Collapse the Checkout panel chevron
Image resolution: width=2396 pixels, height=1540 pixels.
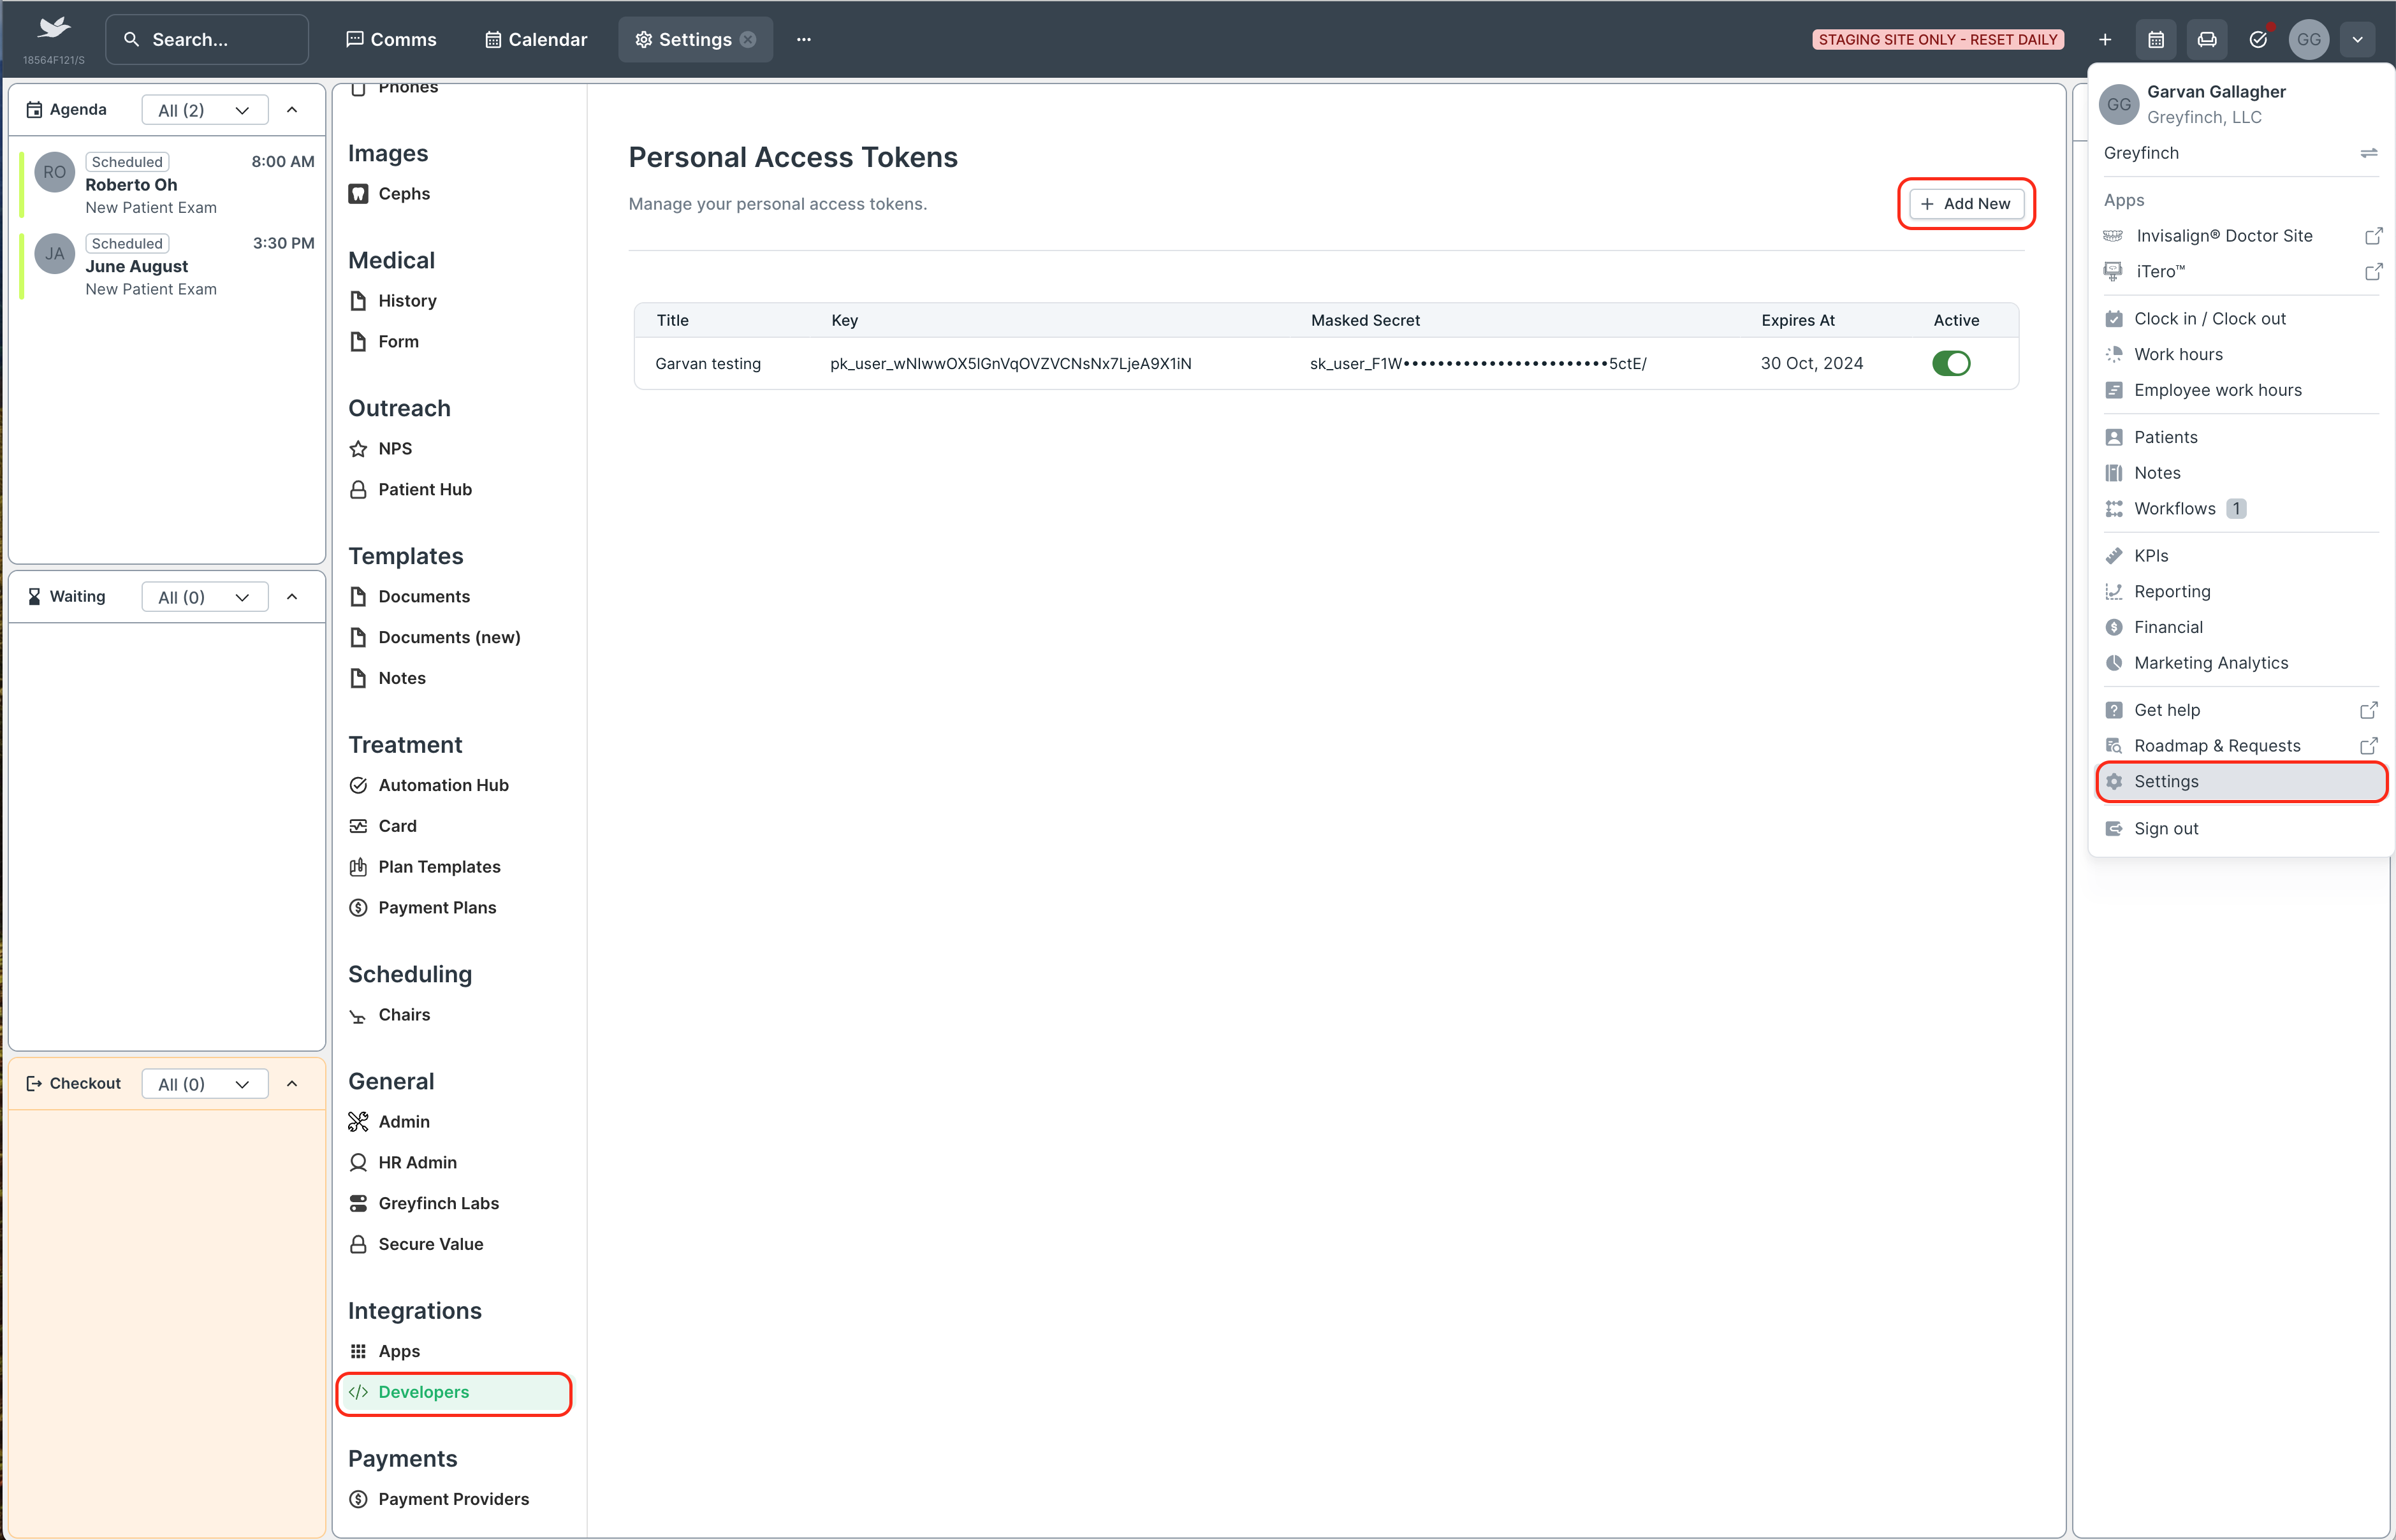pos(292,1084)
